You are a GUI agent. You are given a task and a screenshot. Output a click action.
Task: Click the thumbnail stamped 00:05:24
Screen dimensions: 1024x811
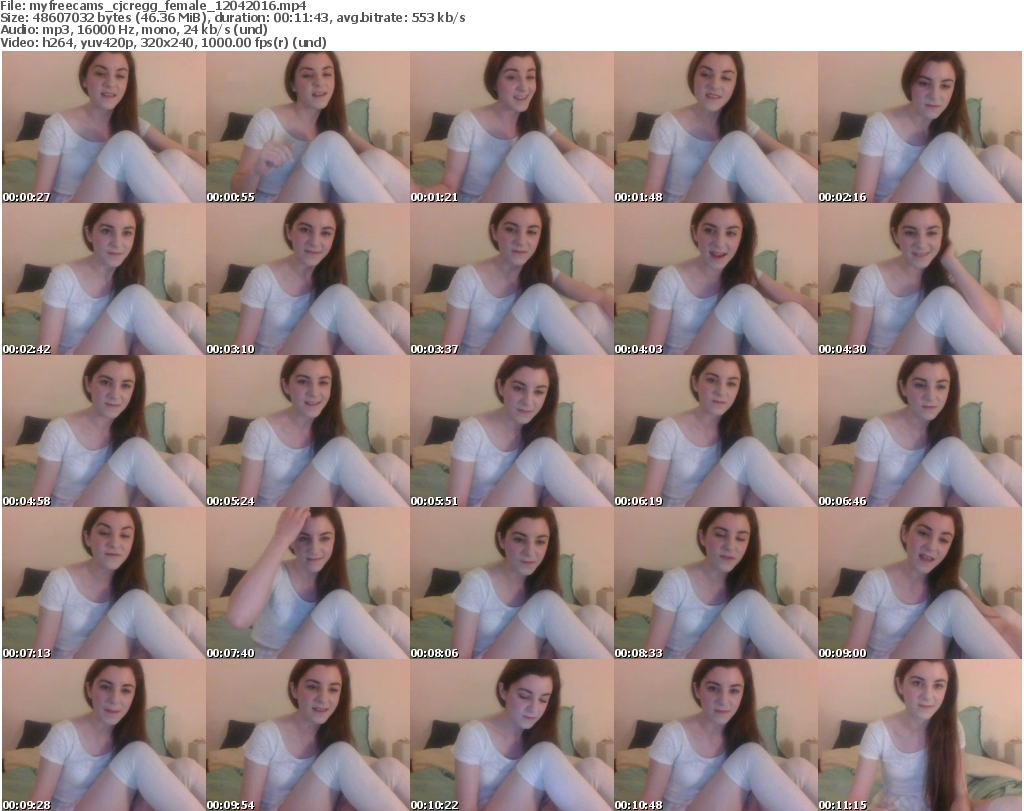(308, 431)
